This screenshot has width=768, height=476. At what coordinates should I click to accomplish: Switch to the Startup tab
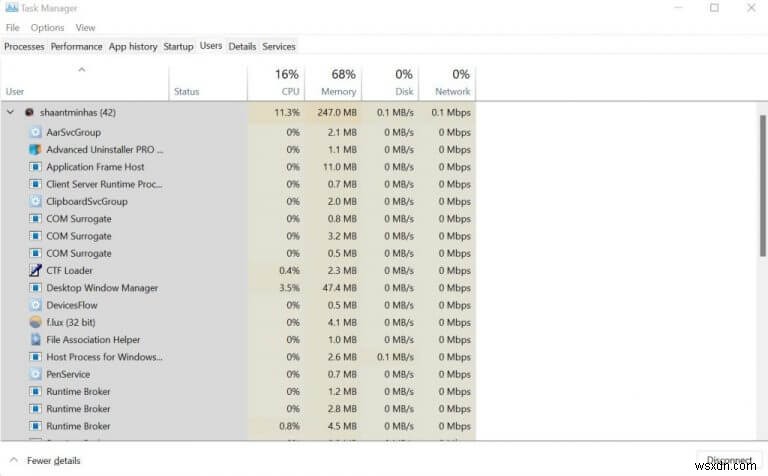click(x=178, y=47)
